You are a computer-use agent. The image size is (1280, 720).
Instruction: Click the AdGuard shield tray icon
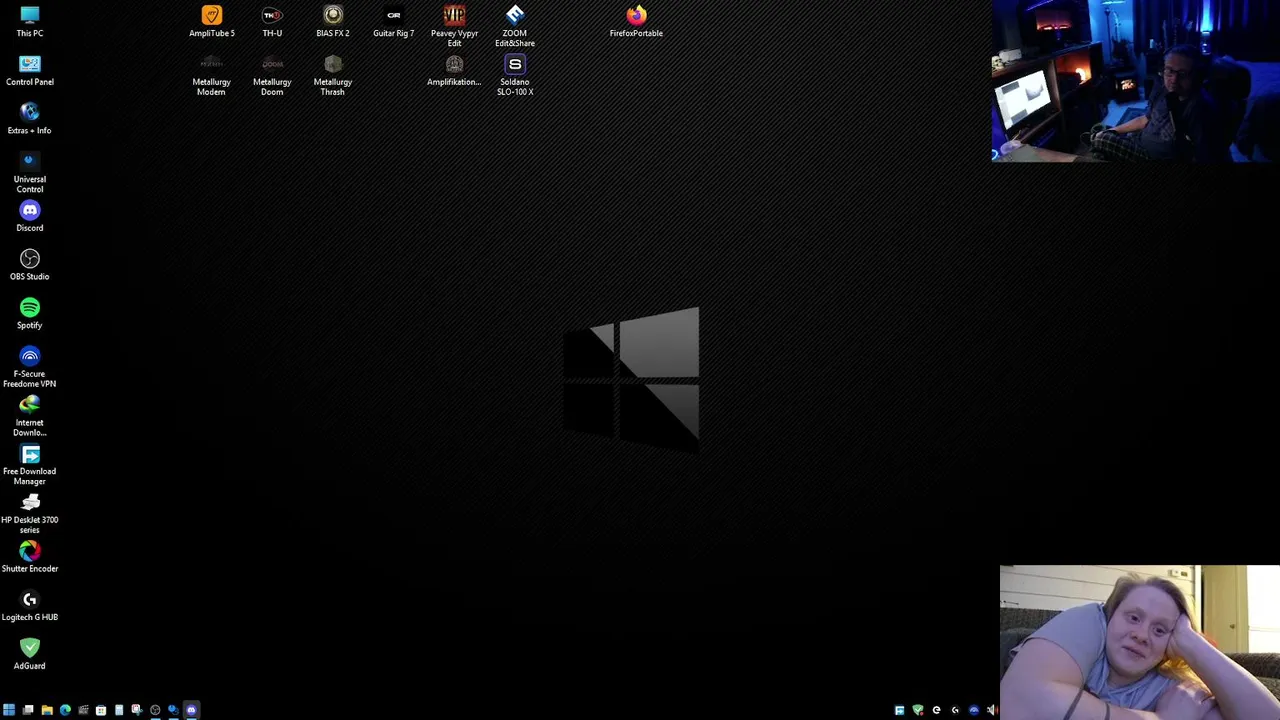click(918, 710)
